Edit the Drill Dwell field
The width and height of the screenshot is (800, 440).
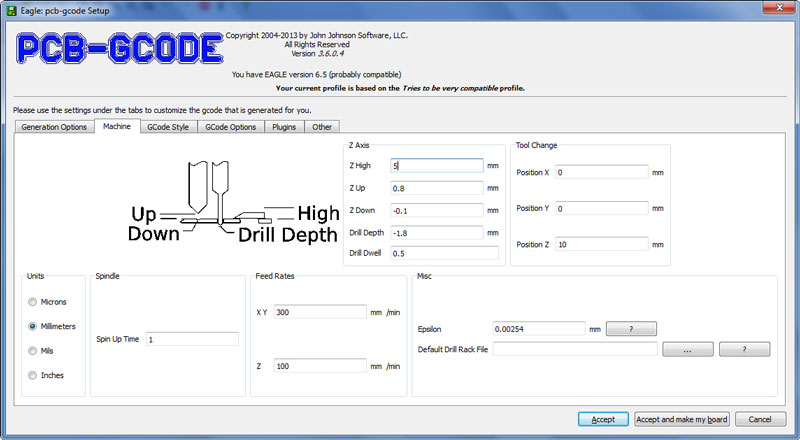click(x=444, y=253)
